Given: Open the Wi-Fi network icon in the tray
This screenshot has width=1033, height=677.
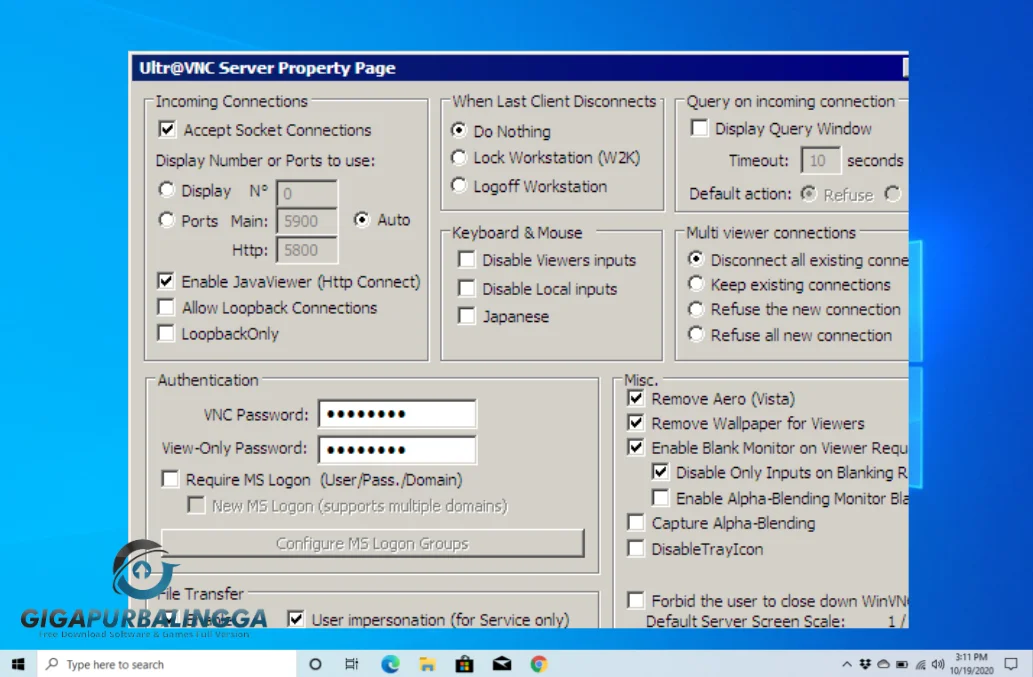Looking at the screenshot, I should pos(920,663).
